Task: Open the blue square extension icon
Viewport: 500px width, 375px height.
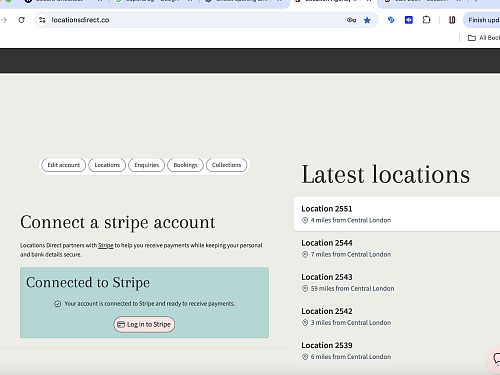Action: (409, 20)
